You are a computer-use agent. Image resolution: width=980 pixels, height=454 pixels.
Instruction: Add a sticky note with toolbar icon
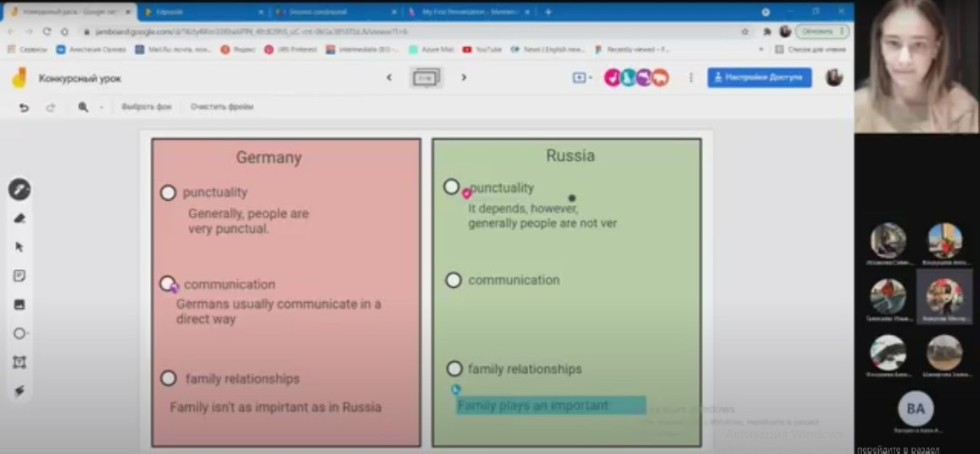click(19, 276)
